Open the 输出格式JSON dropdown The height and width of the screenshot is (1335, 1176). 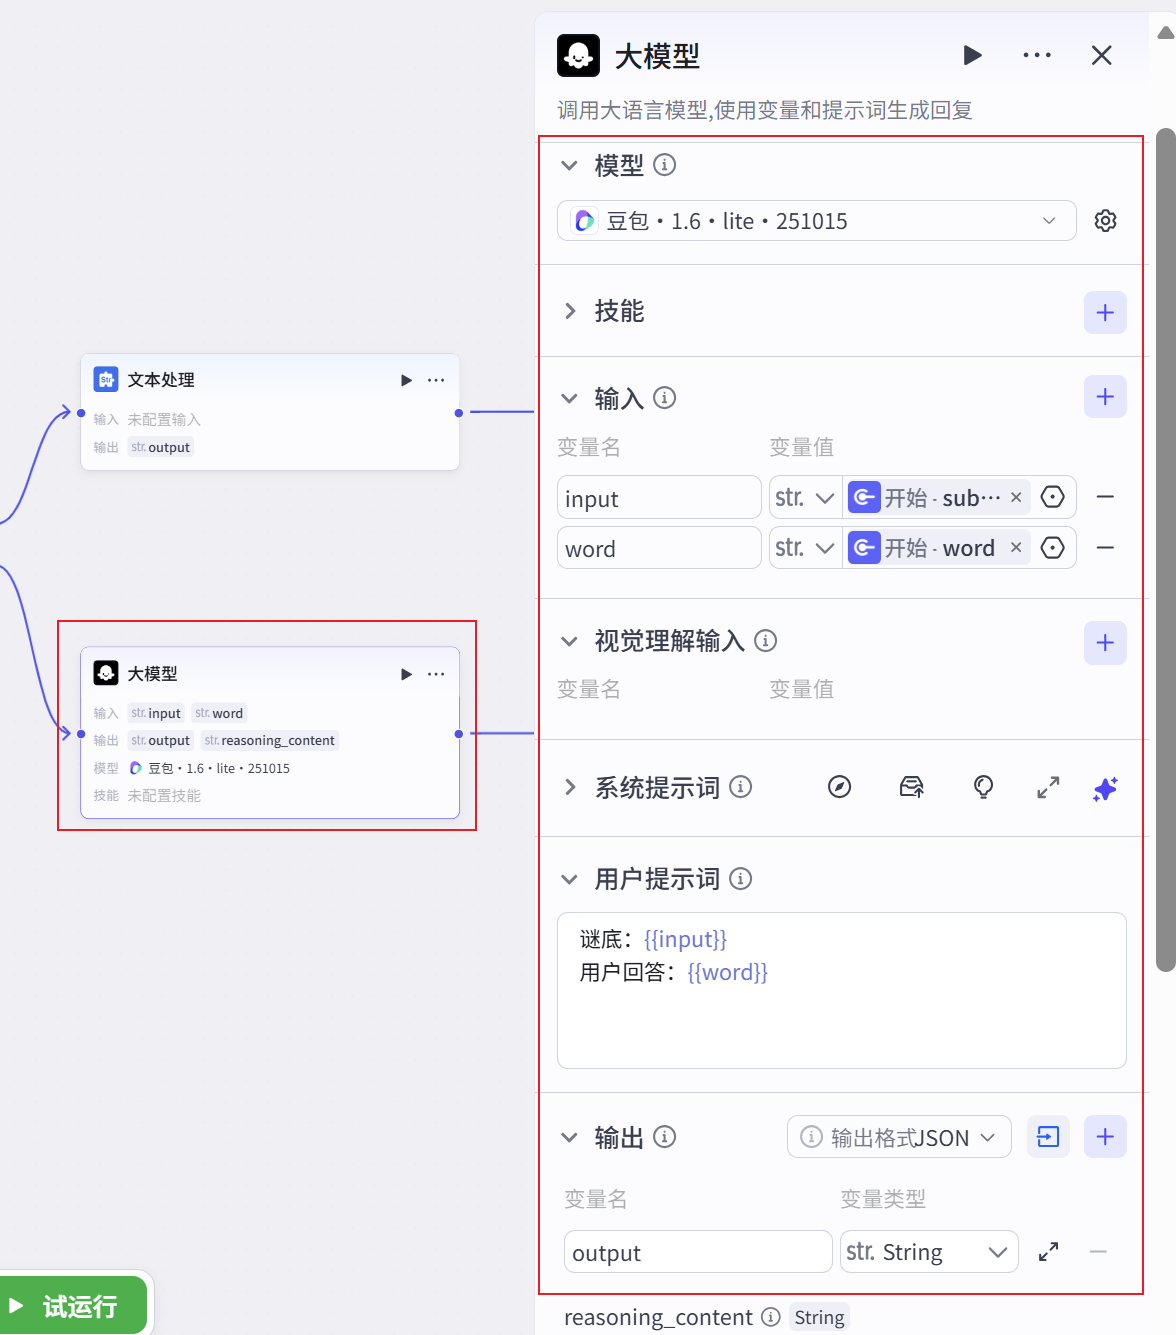coord(899,1137)
